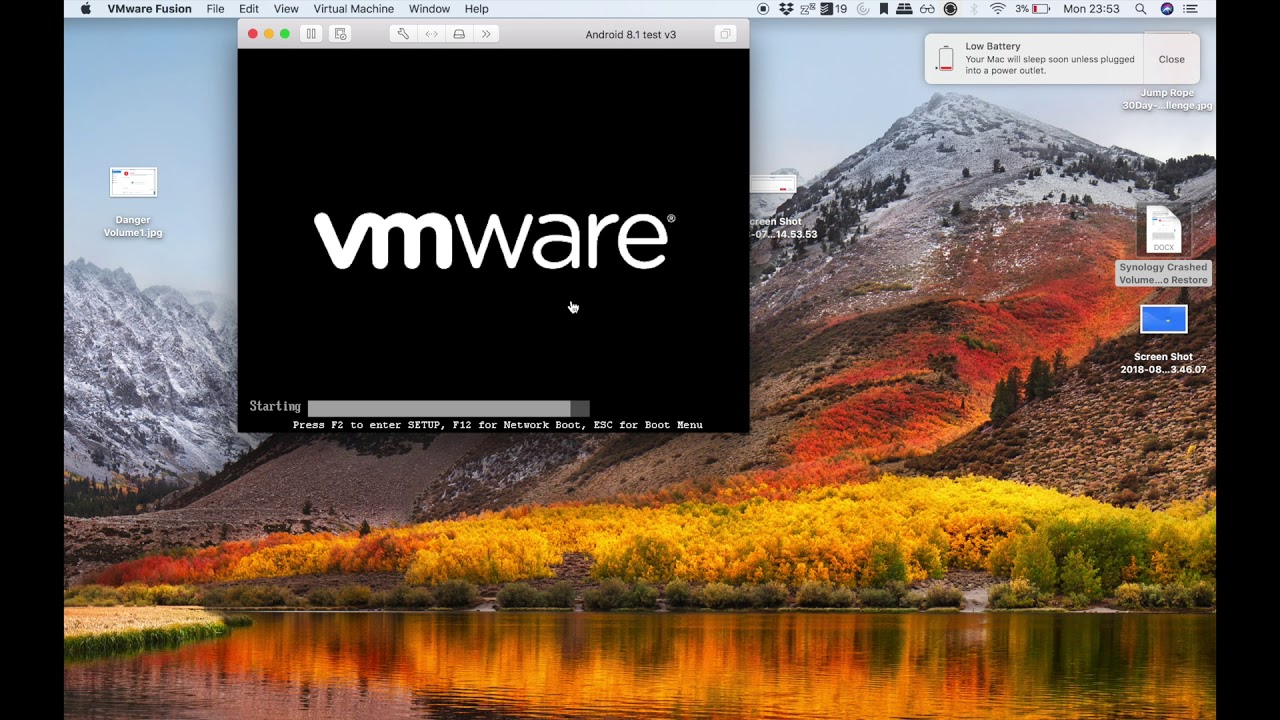Screen dimensions: 1280x720
Task: Open Spotlight search magnifier
Action: pyautogui.click(x=1141, y=9)
